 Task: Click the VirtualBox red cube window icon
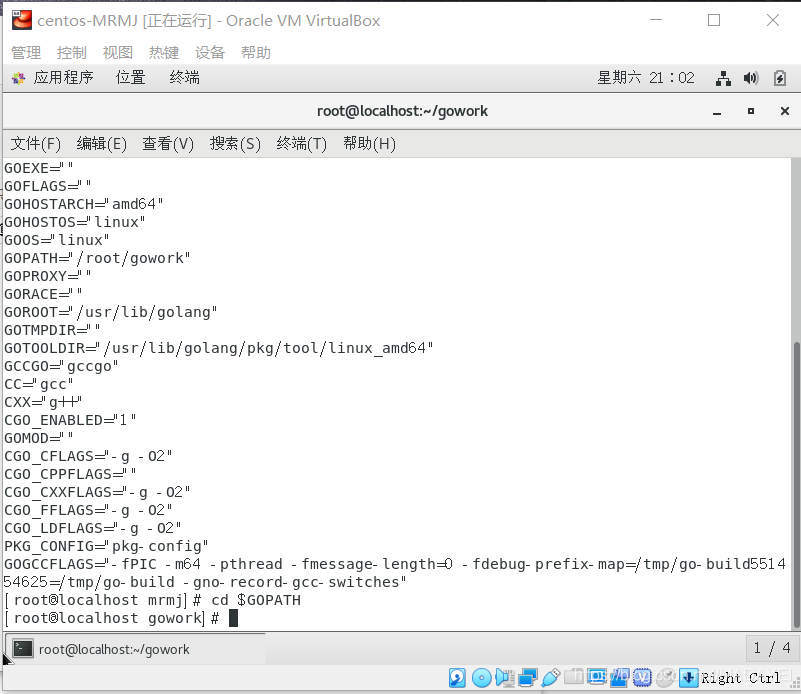point(22,20)
